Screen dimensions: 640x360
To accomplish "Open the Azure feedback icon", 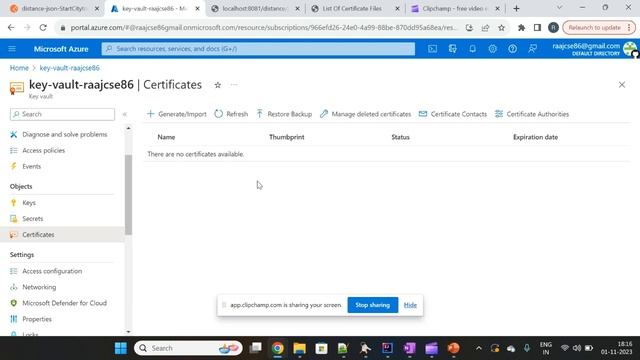I will 533,49.
